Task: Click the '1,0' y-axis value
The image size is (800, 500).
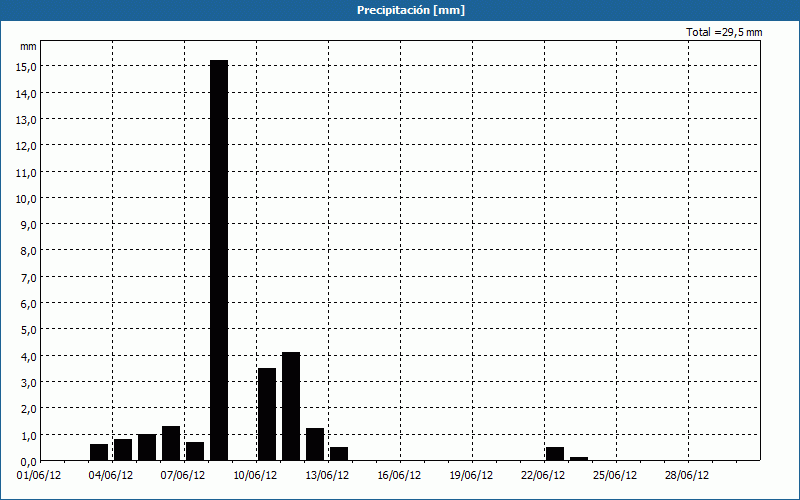Action: click(x=28, y=436)
